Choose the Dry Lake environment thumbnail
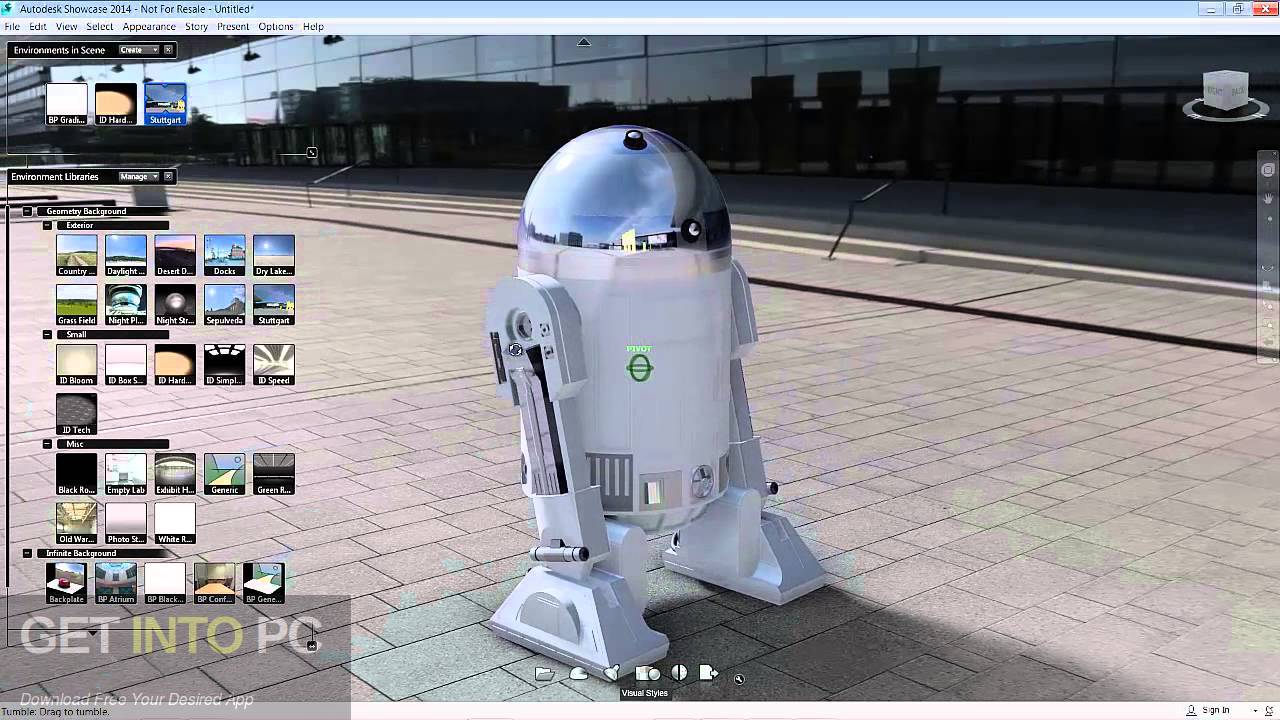This screenshot has width=1280, height=720. coord(274,255)
